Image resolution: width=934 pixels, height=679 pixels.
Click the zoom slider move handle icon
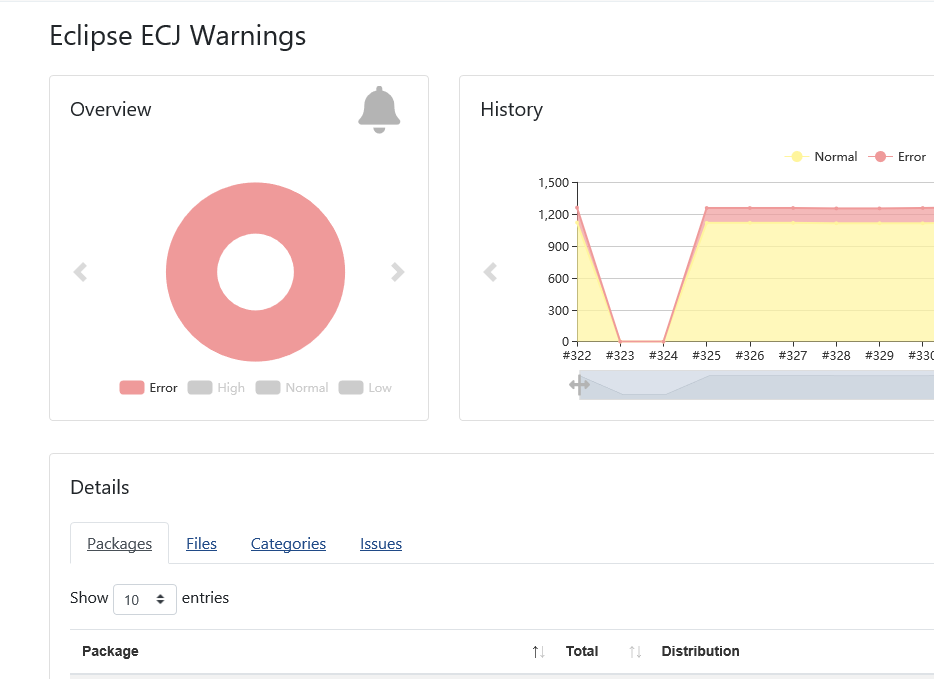[579, 385]
